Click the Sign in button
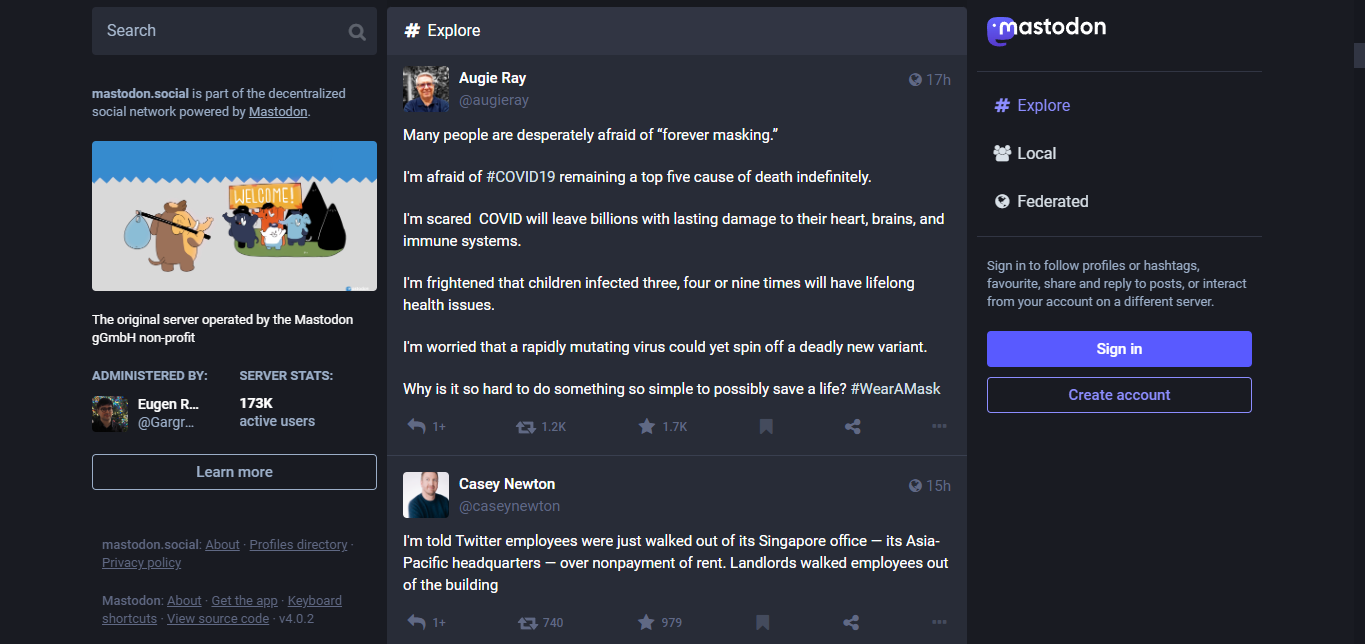Image resolution: width=1365 pixels, height=644 pixels. pos(1119,349)
